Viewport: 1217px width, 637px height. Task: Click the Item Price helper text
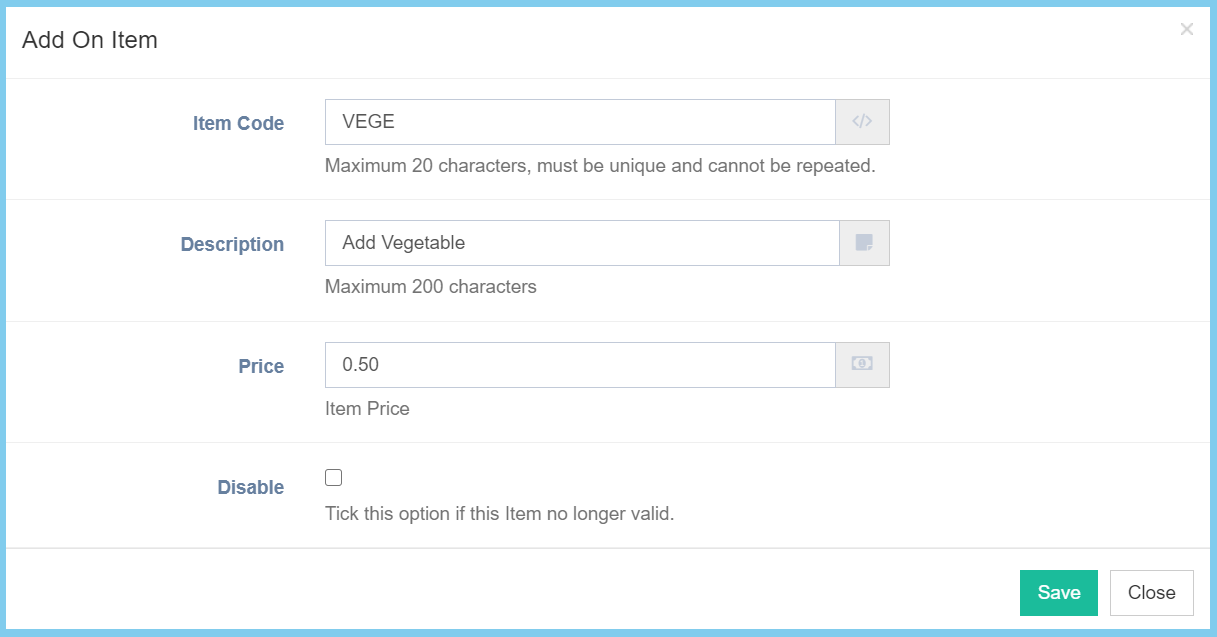pyautogui.click(x=367, y=409)
